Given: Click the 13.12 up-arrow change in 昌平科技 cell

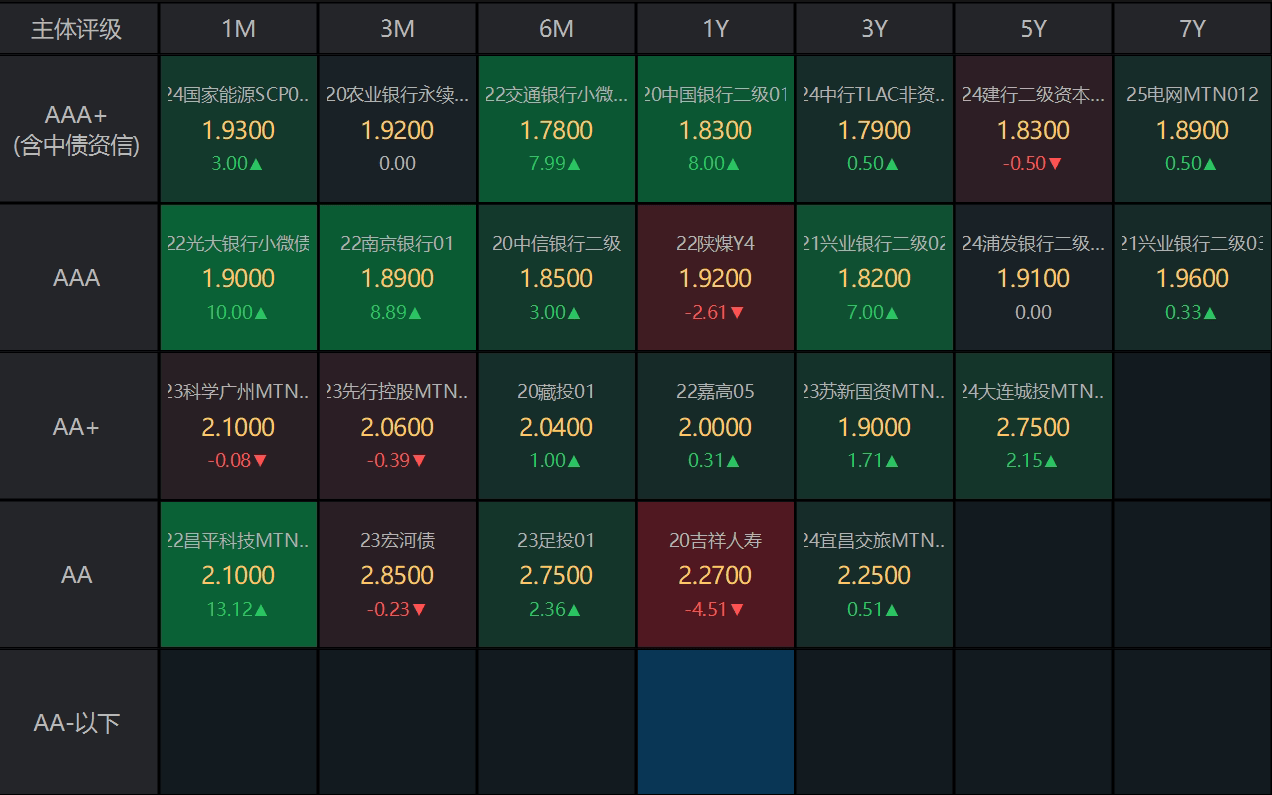Looking at the screenshot, I should [x=238, y=609].
